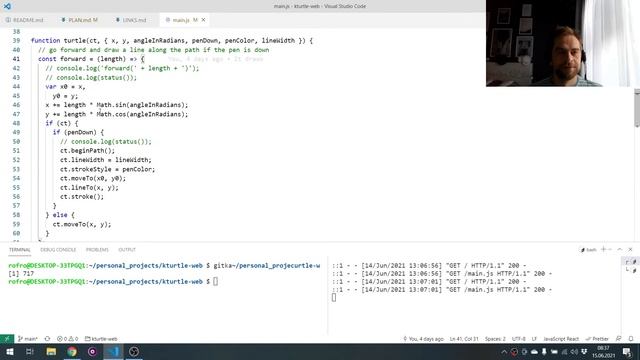Click Ln 41, Col 31 cursor position

tap(464, 339)
